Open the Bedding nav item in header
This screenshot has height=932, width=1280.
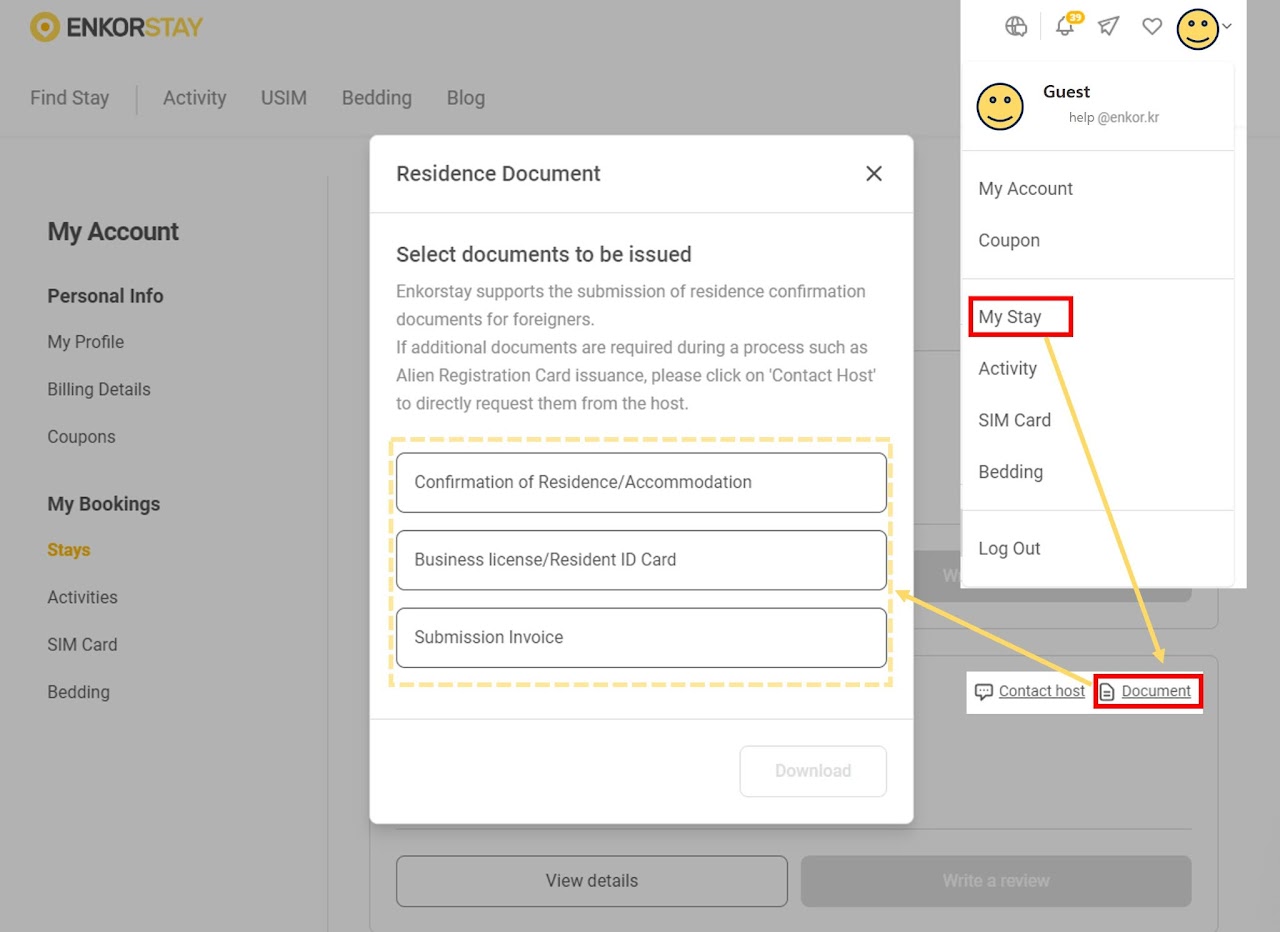[377, 98]
